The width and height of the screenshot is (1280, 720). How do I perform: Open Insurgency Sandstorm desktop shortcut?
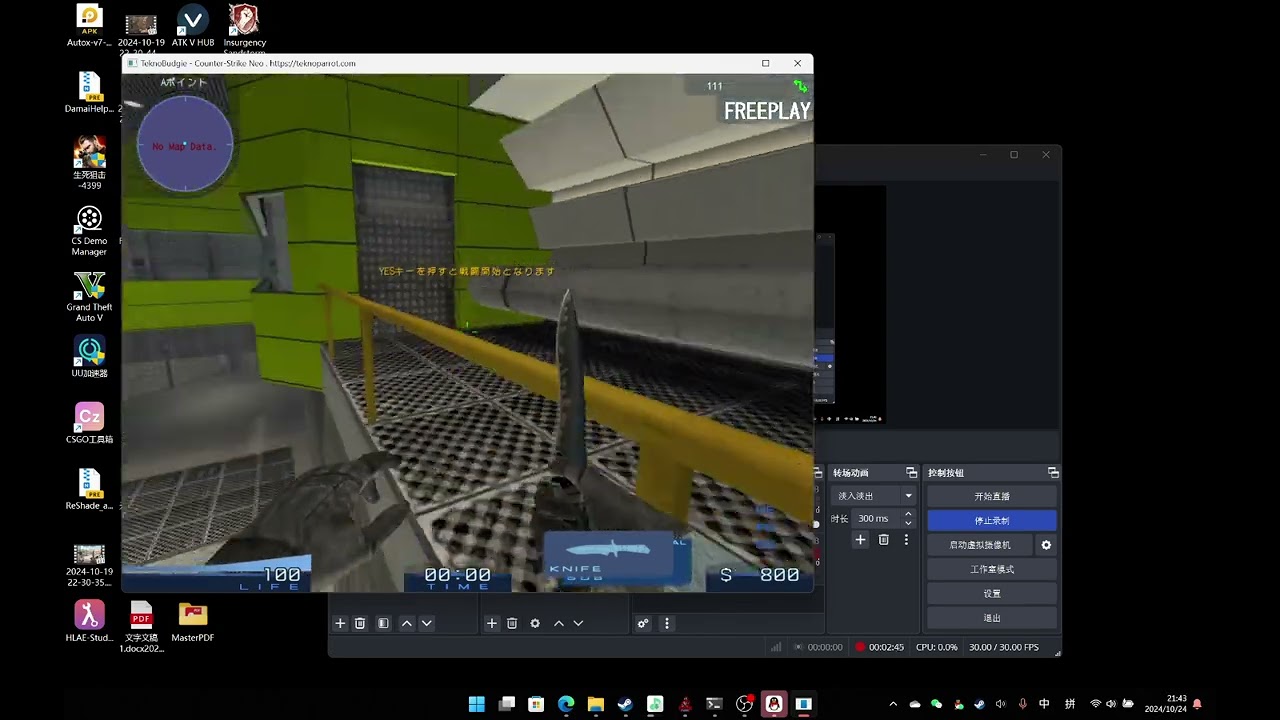244,28
